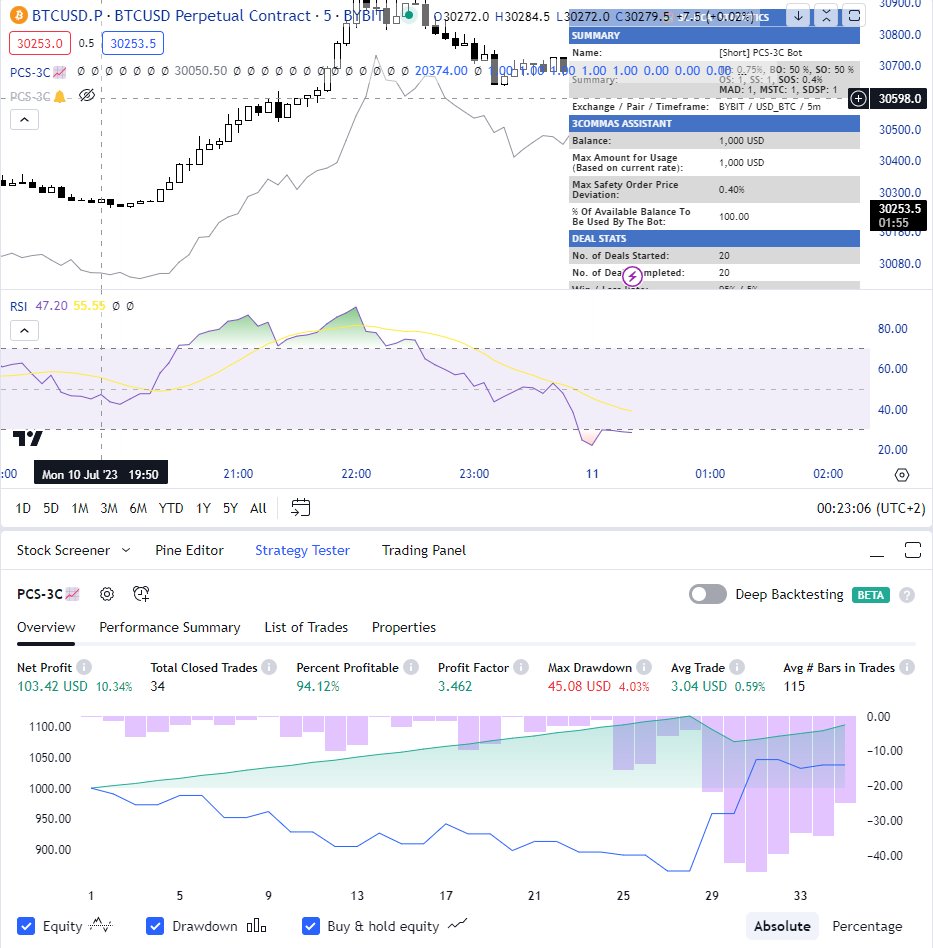Collapse the indicator legend on price pane
Viewport: 933px width, 948px height.
point(24,120)
